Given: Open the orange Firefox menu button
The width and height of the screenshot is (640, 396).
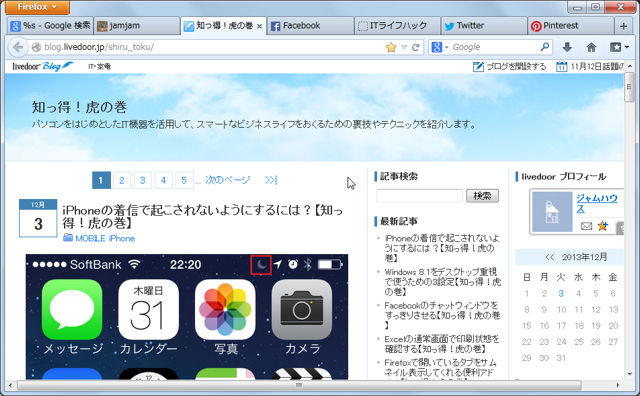Looking at the screenshot, I should pyautogui.click(x=37, y=7).
